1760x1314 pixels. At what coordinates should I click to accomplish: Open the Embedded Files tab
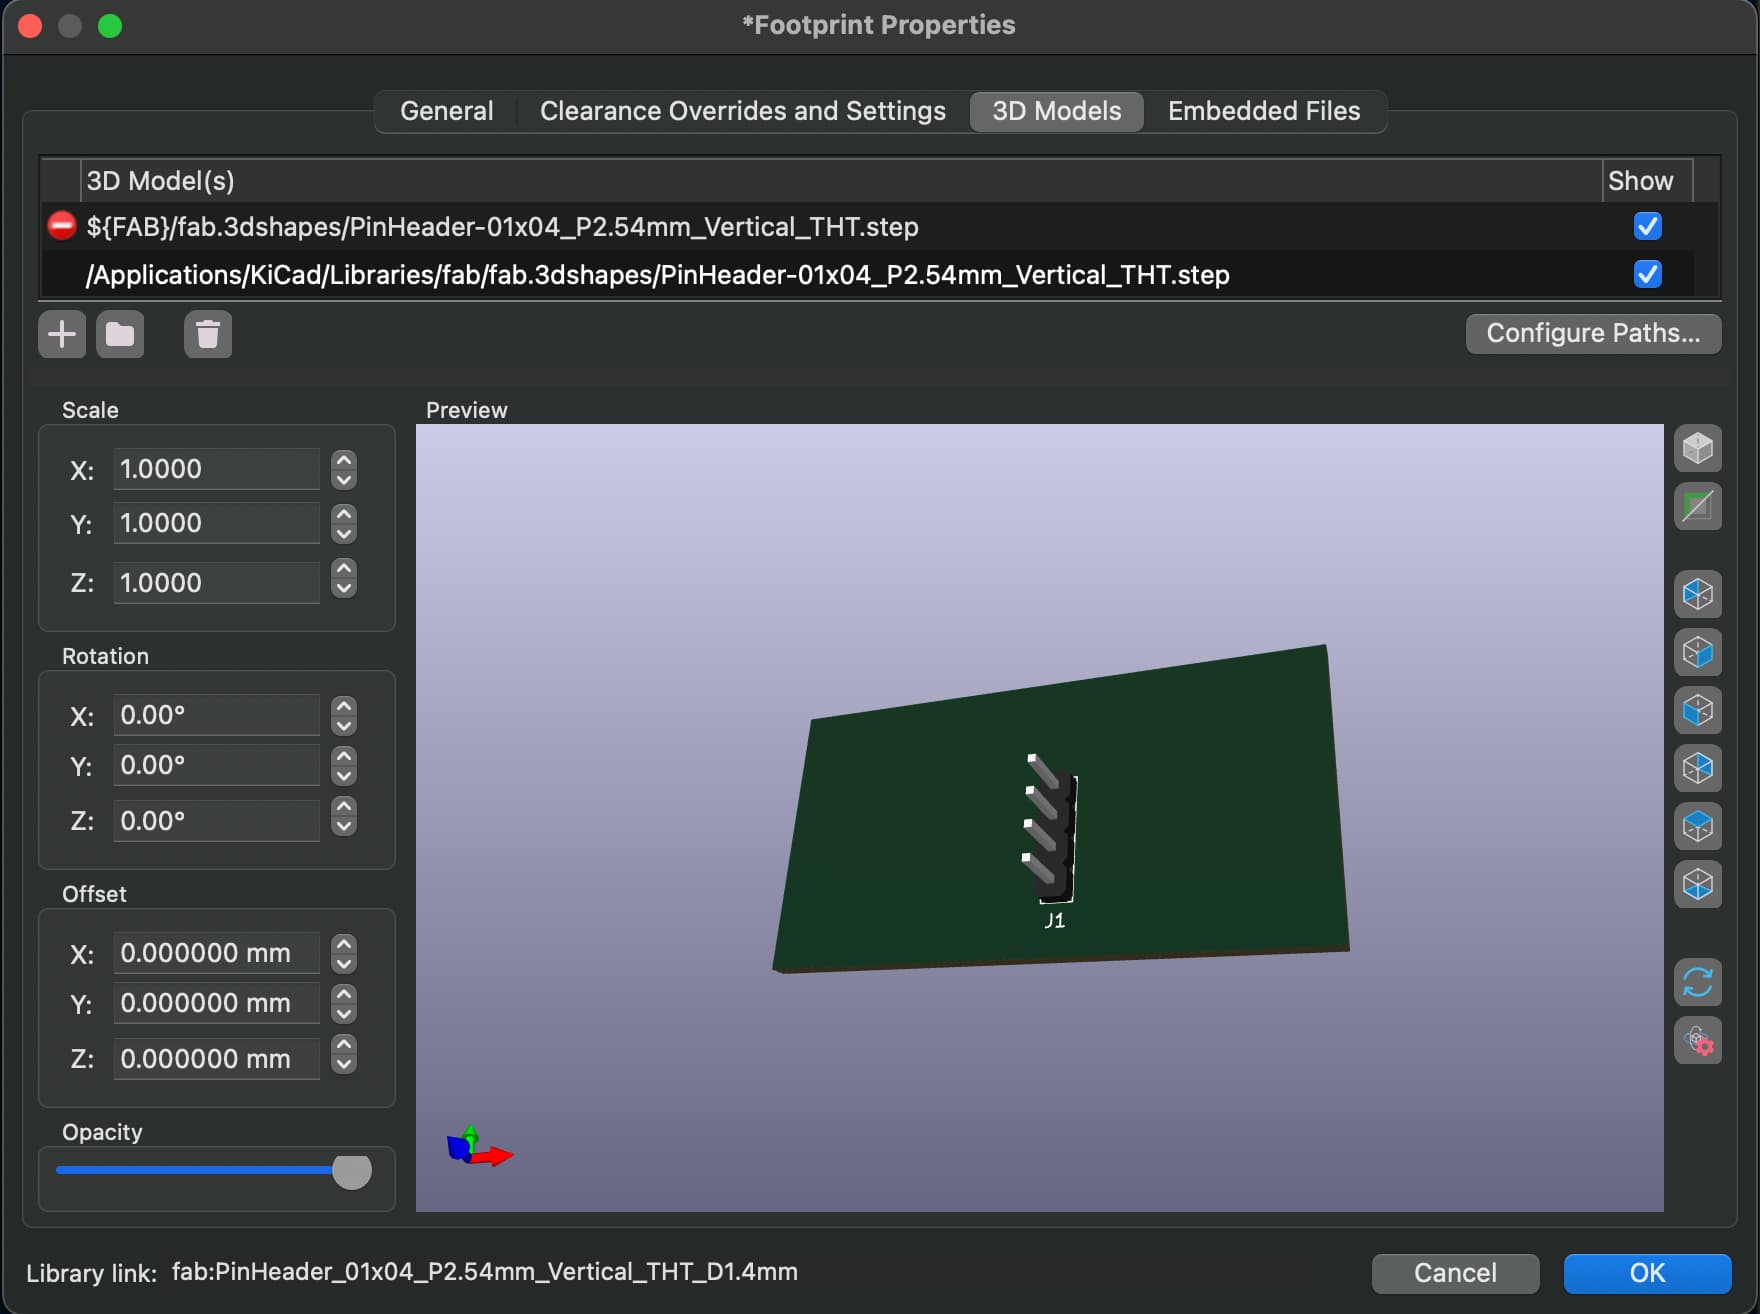coord(1263,111)
